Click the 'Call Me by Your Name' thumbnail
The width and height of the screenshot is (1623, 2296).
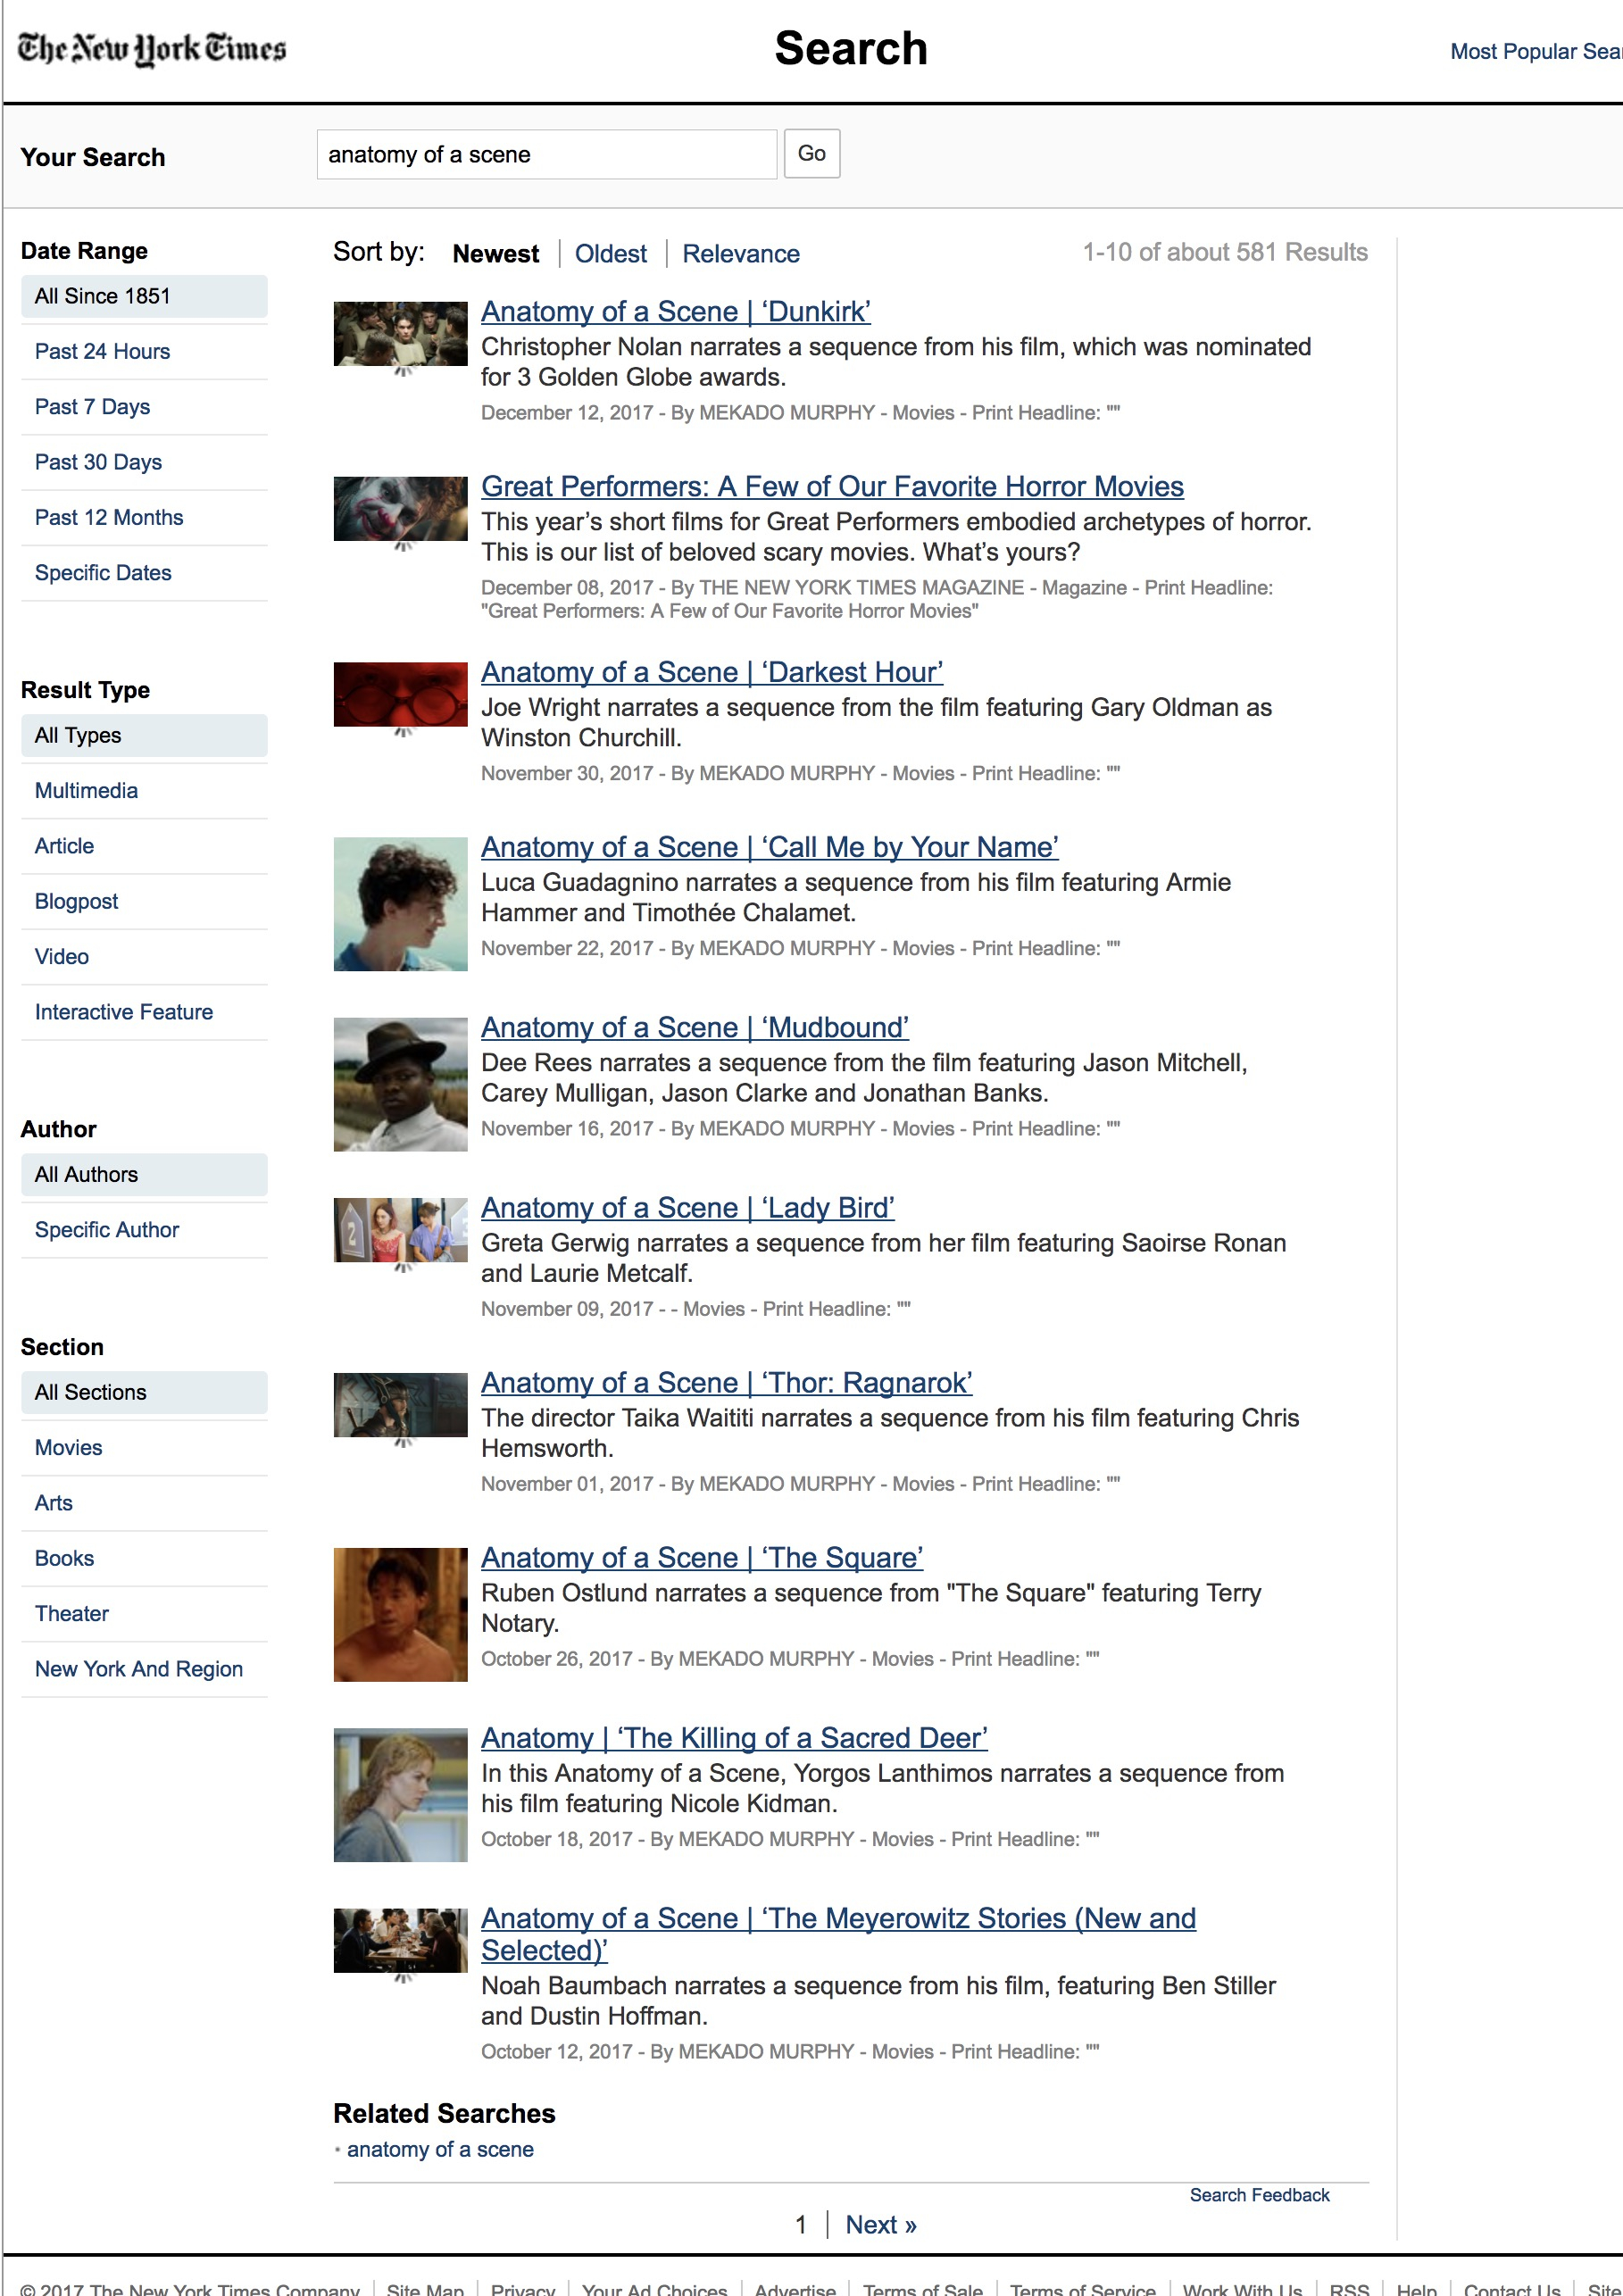pyautogui.click(x=400, y=903)
